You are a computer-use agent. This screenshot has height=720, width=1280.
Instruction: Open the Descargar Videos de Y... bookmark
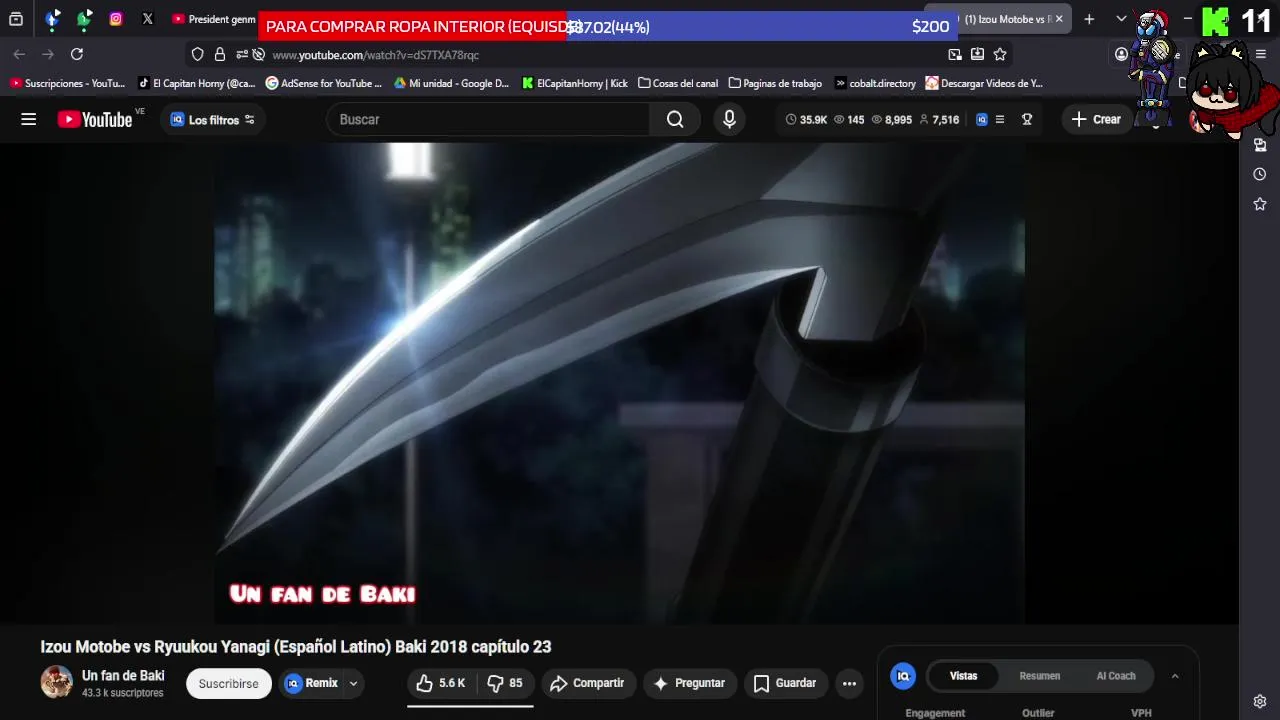(x=984, y=83)
